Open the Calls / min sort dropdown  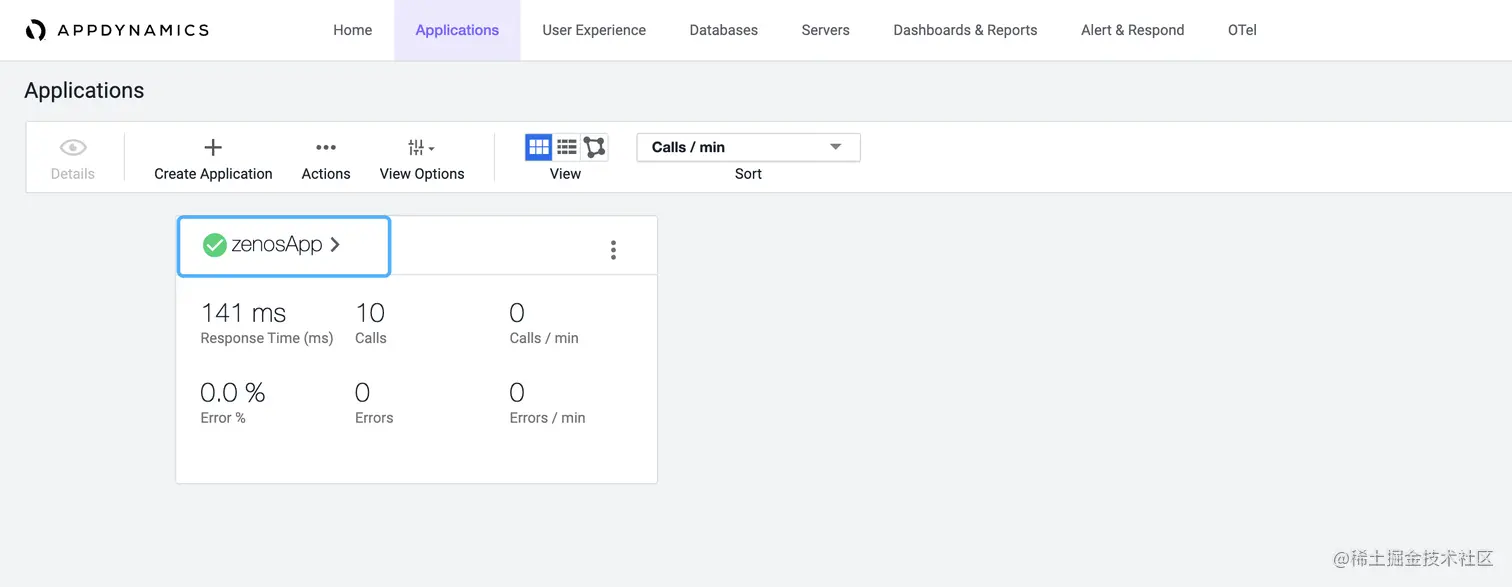tap(748, 147)
